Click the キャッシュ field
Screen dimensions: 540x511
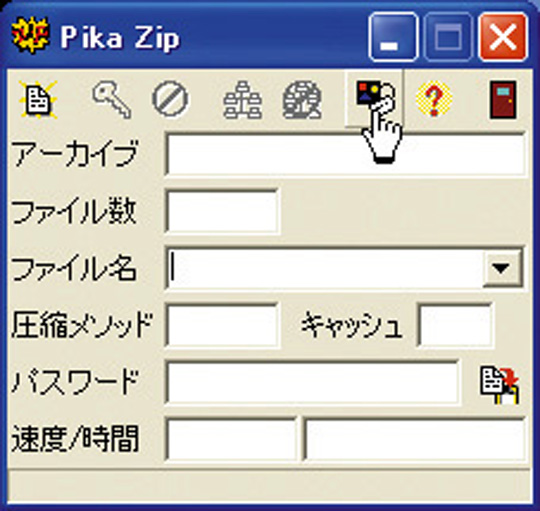pos(455,325)
